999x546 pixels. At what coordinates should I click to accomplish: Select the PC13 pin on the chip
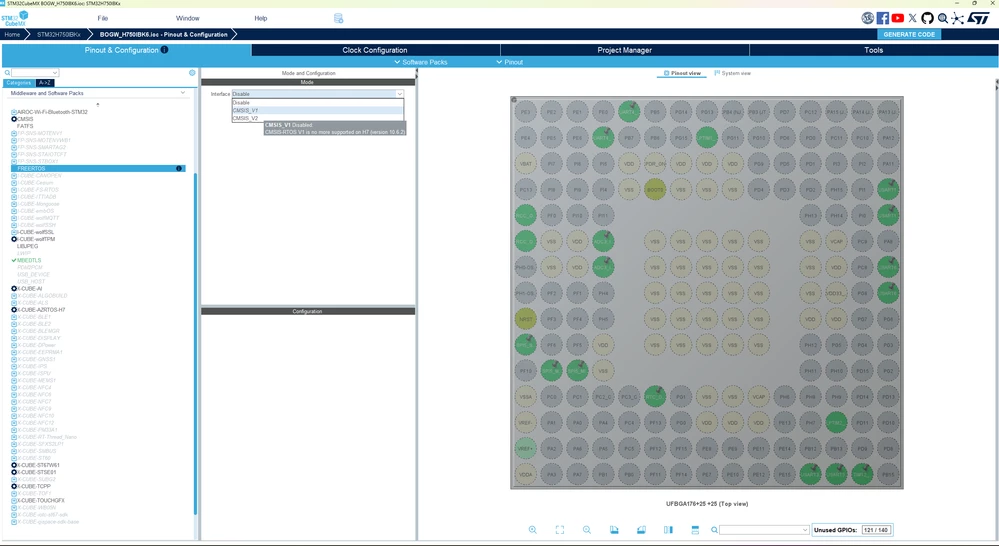[x=525, y=189]
